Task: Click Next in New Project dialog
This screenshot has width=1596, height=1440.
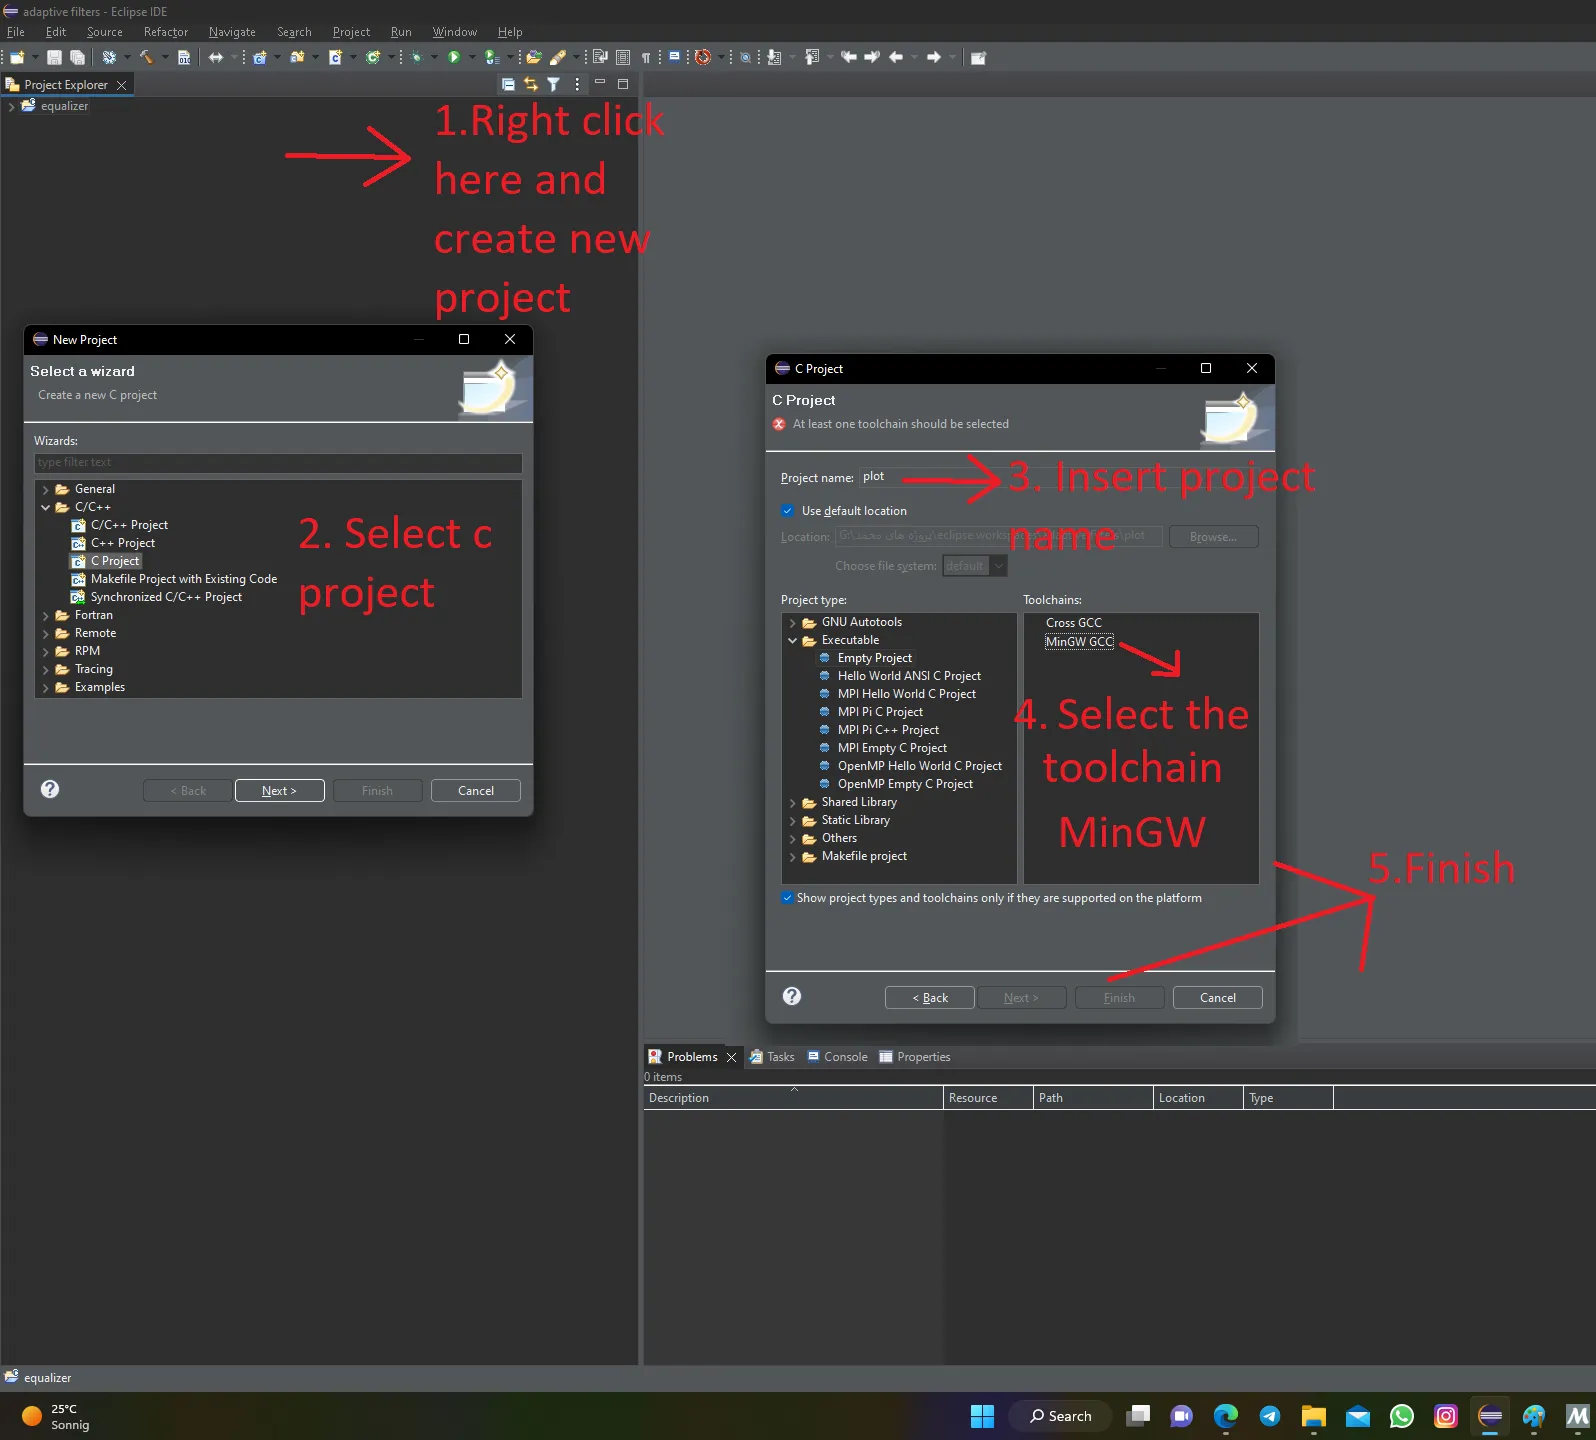Action: click(x=280, y=791)
